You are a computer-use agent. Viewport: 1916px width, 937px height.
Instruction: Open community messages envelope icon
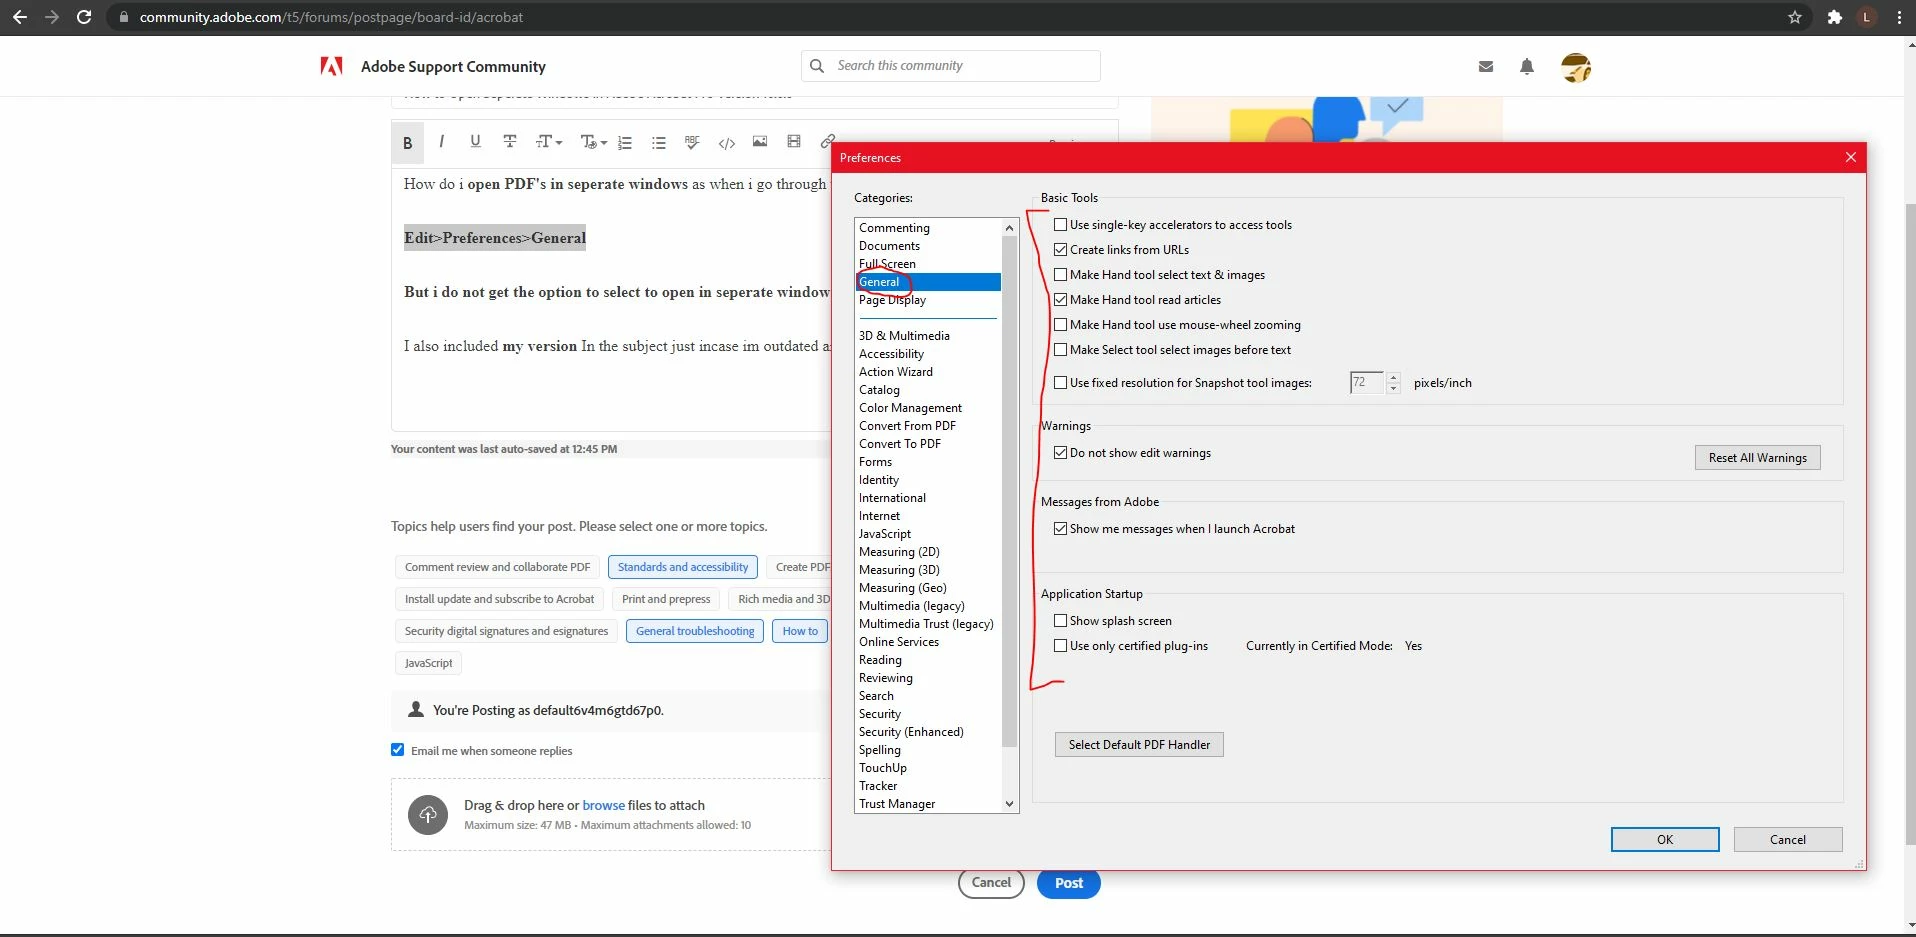point(1486,67)
